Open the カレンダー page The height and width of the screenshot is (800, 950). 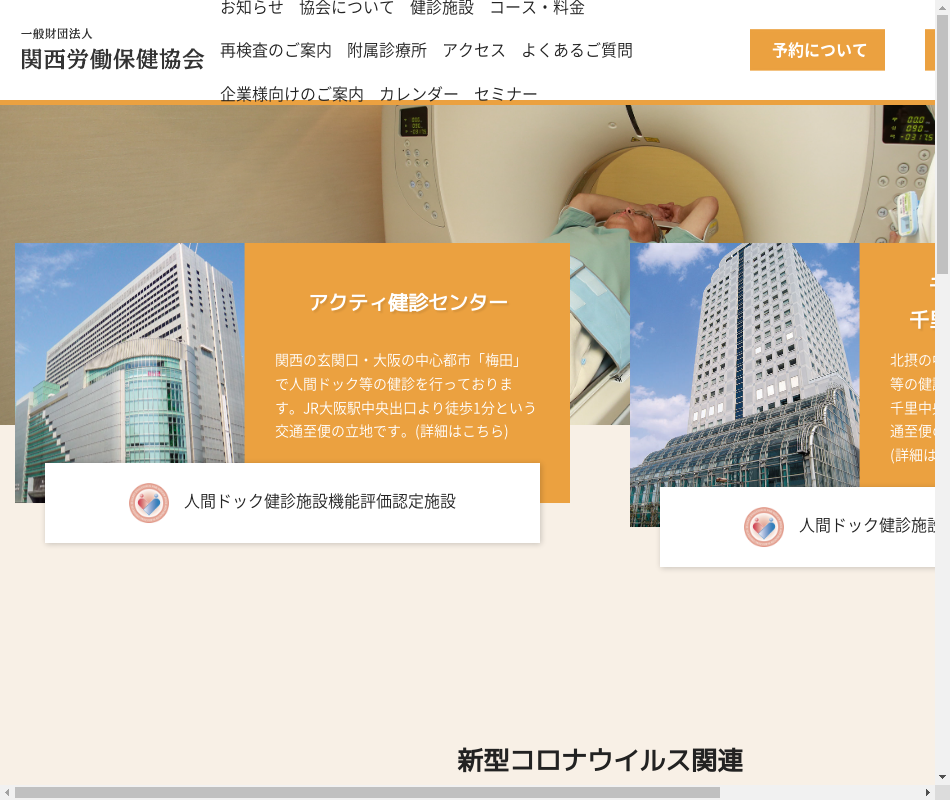coord(418,94)
